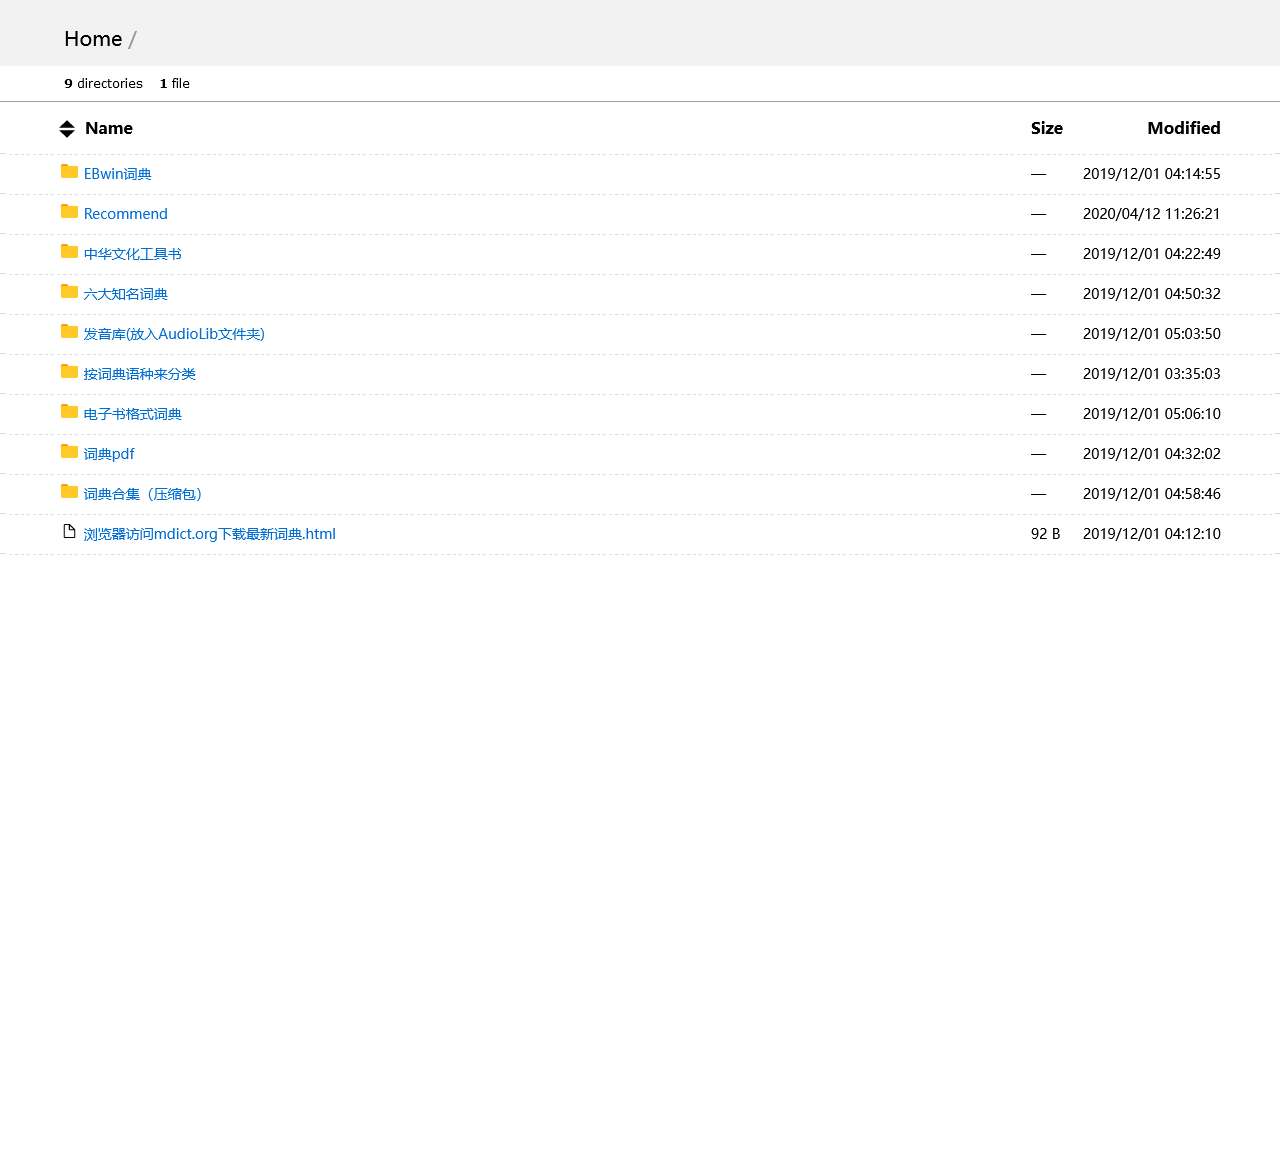The height and width of the screenshot is (1167, 1280).
Task: Click the date 2019/12/01 04:58:46
Action: (1152, 494)
